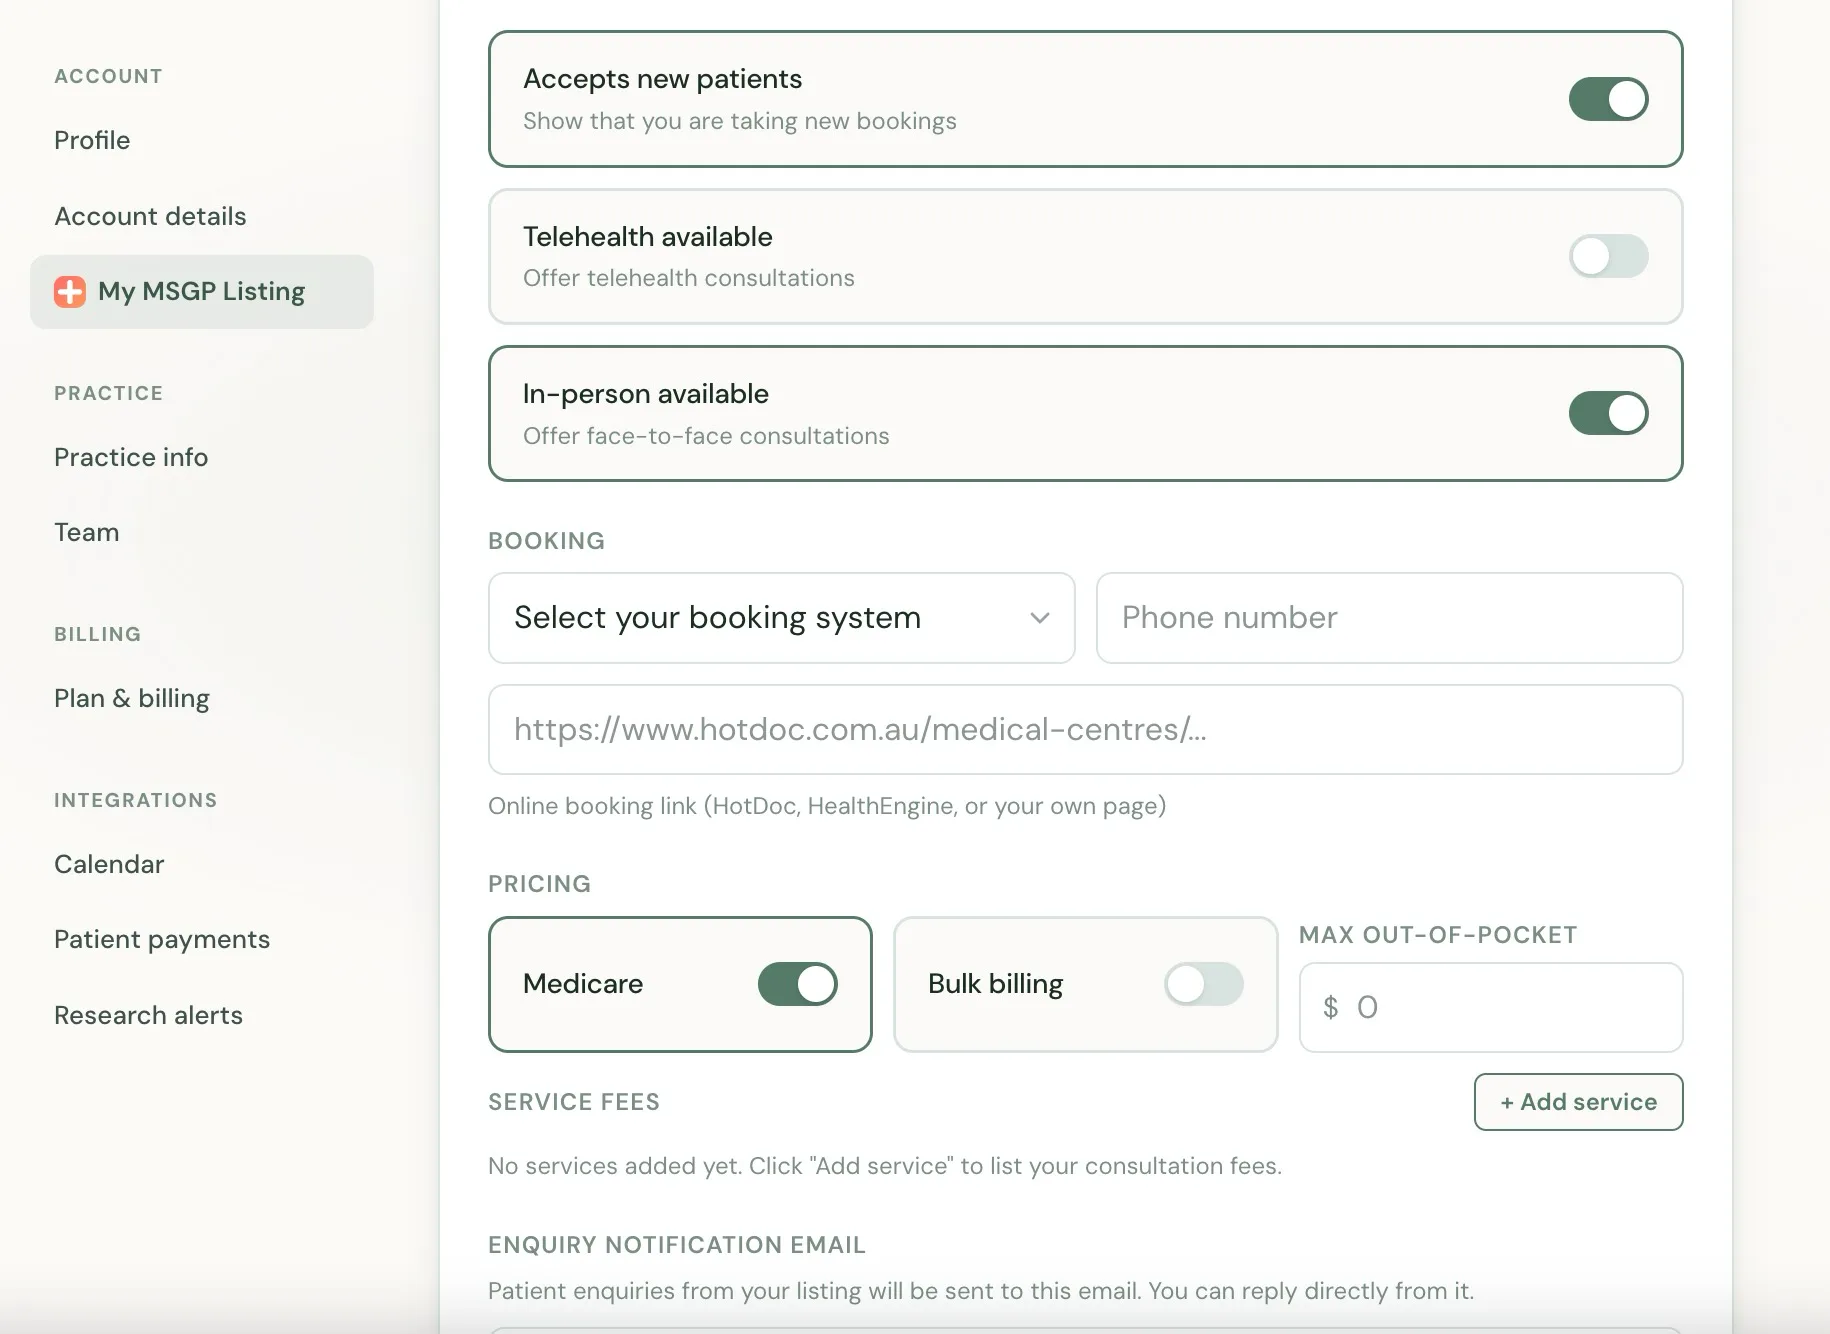Click the ACCOUNT sidebar heading
This screenshot has width=1830, height=1334.
[108, 76]
